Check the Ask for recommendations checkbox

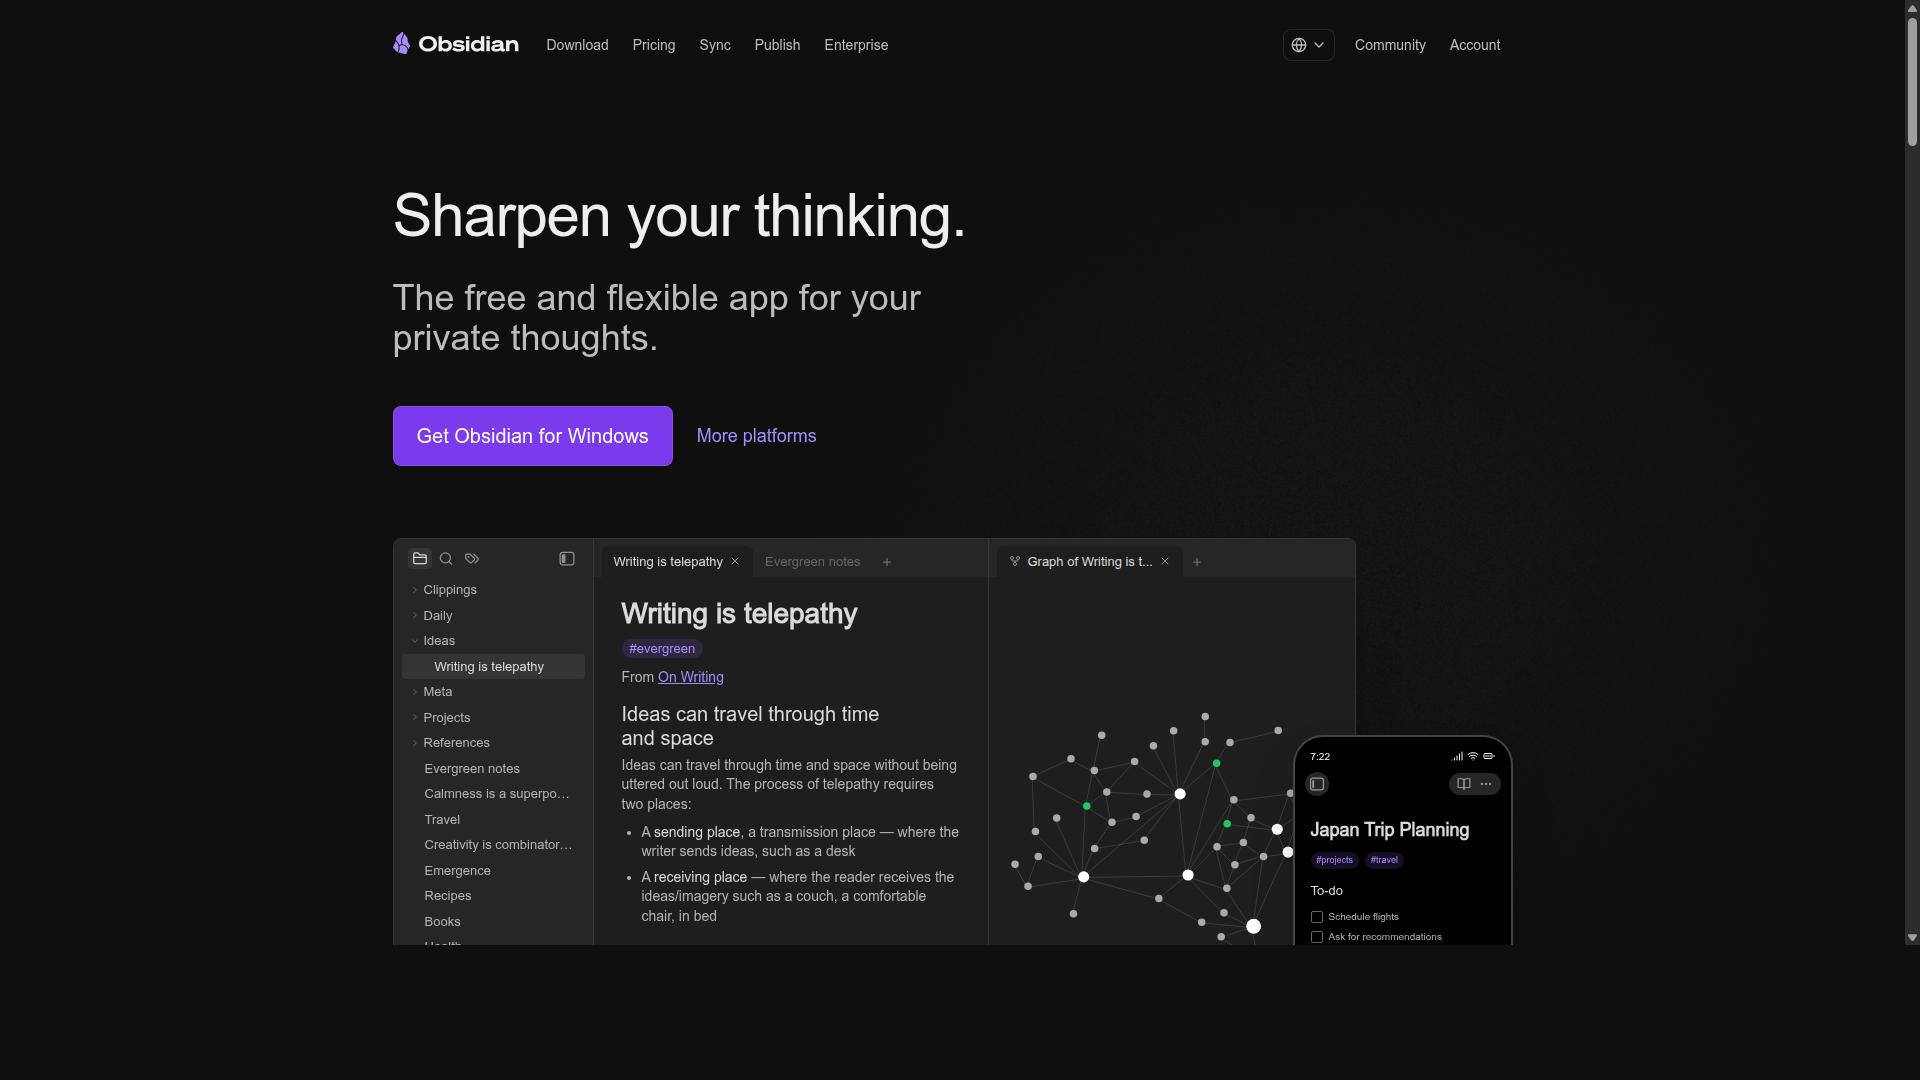1317,937
